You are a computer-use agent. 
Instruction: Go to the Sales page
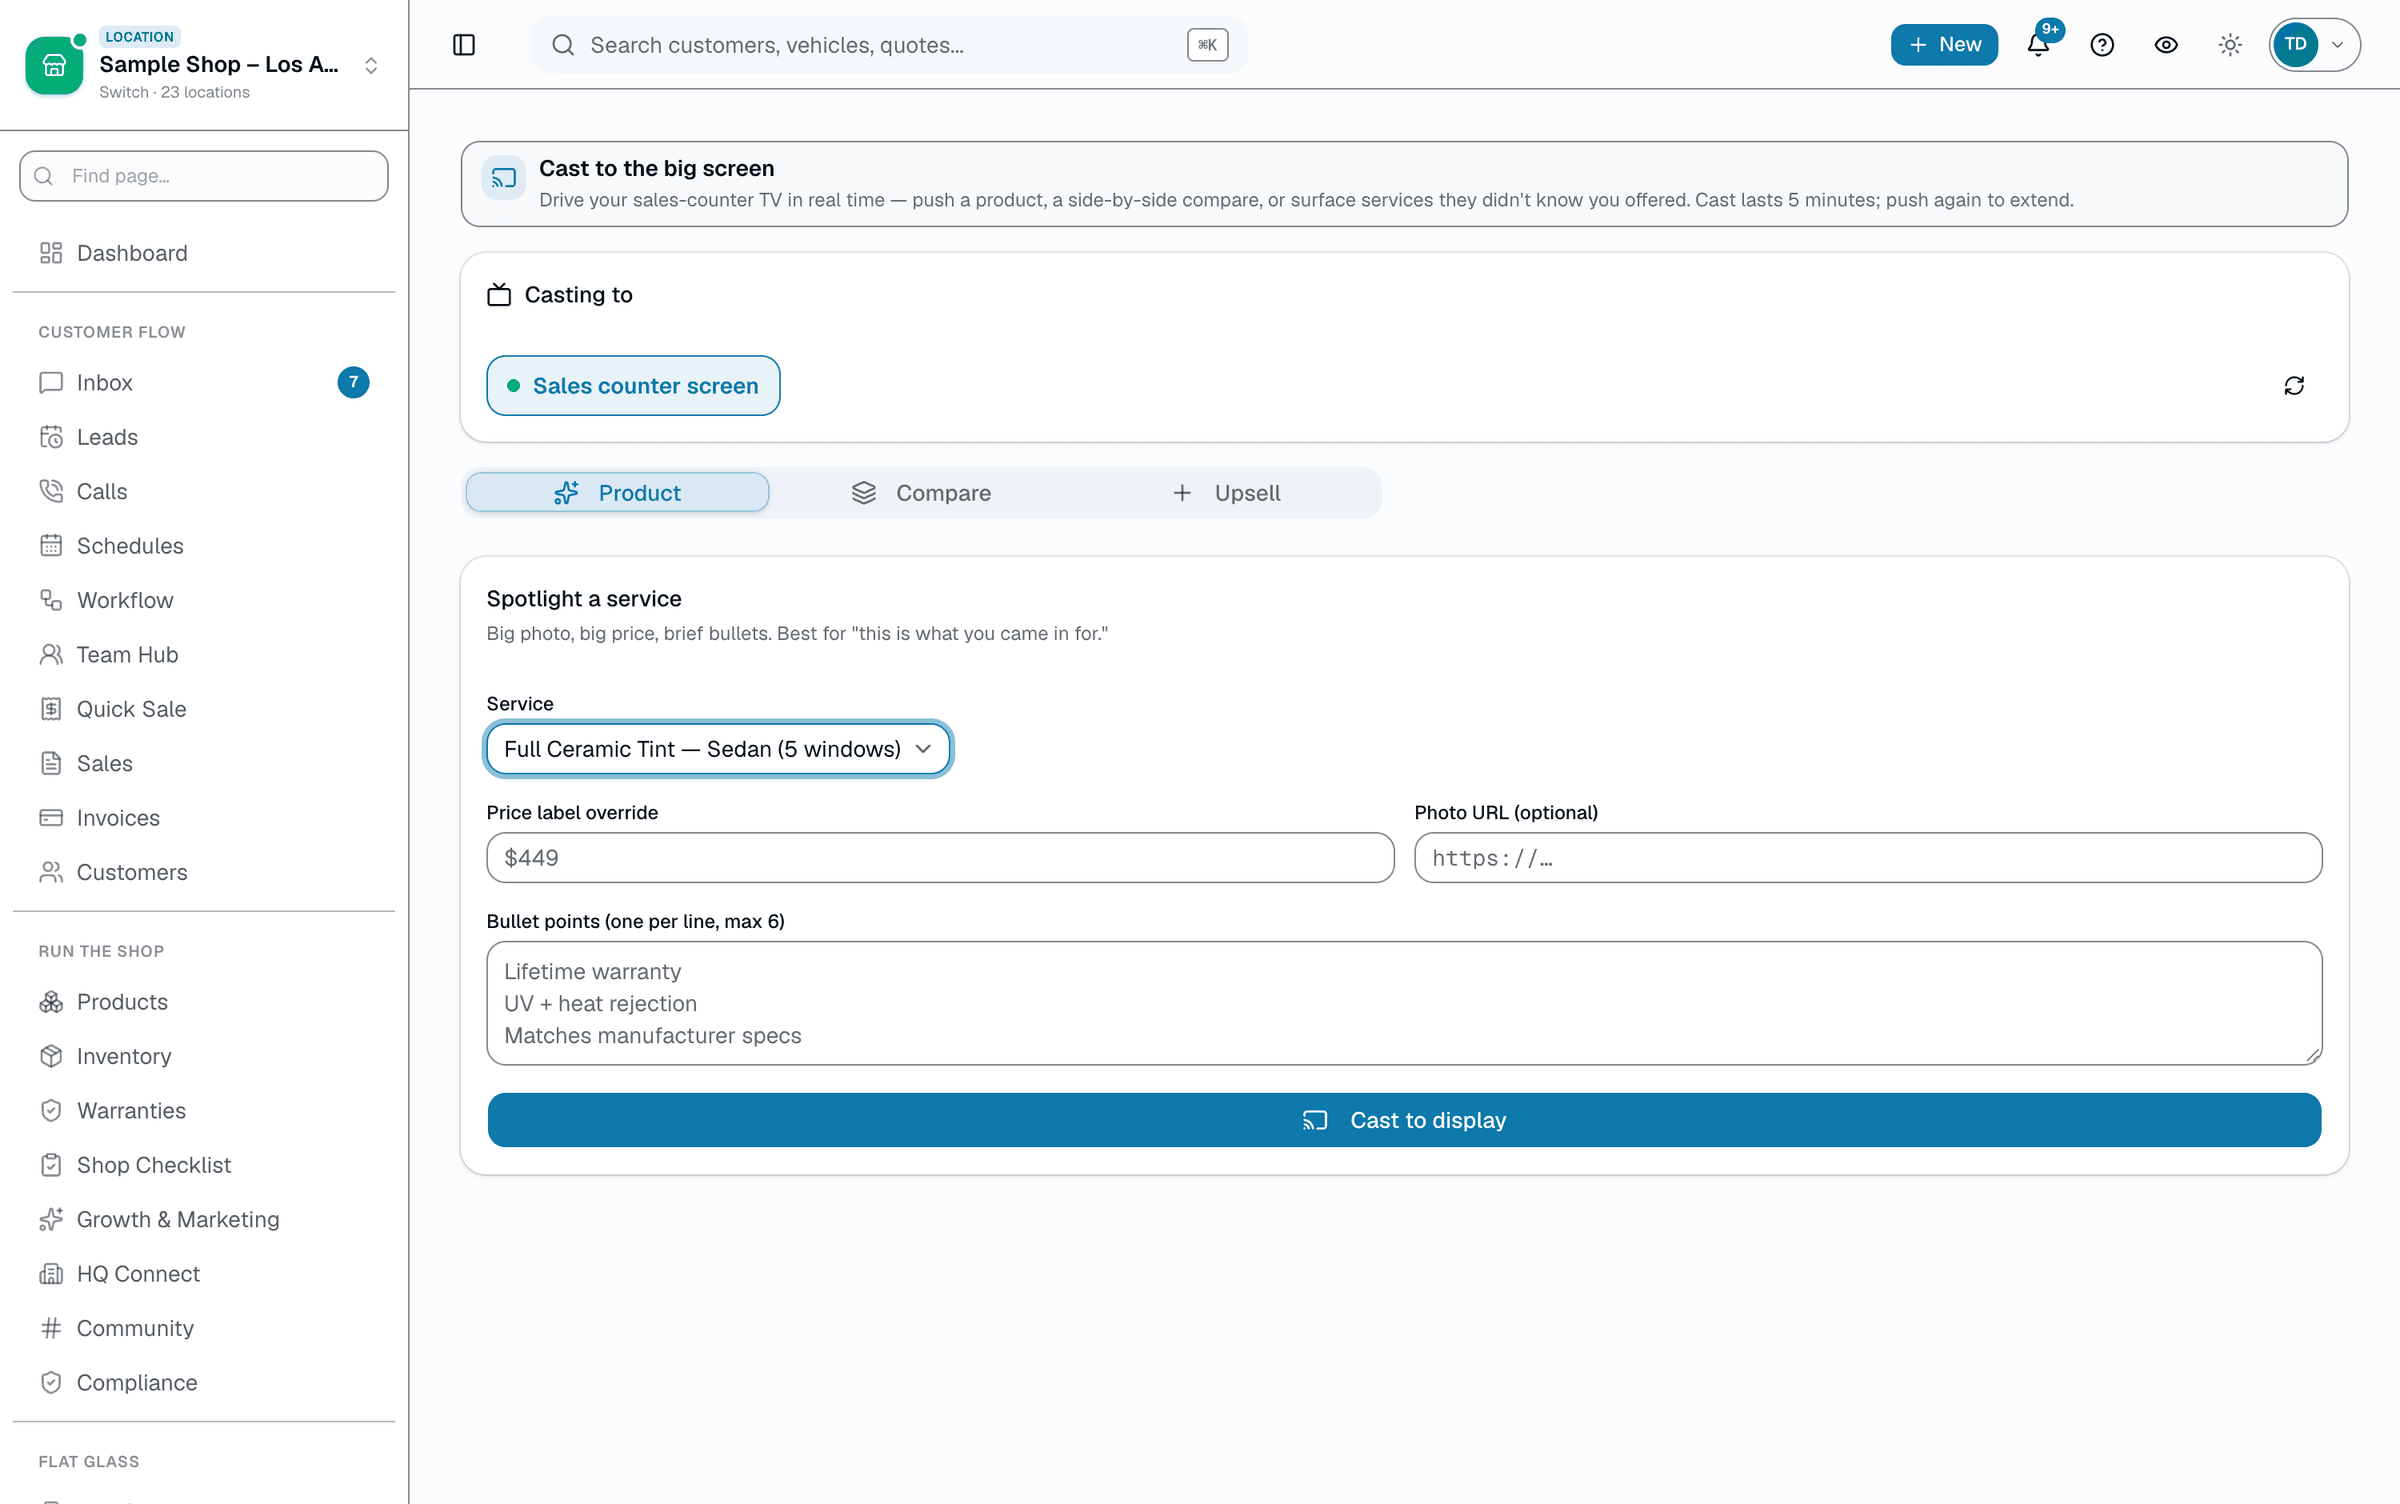pos(204,764)
